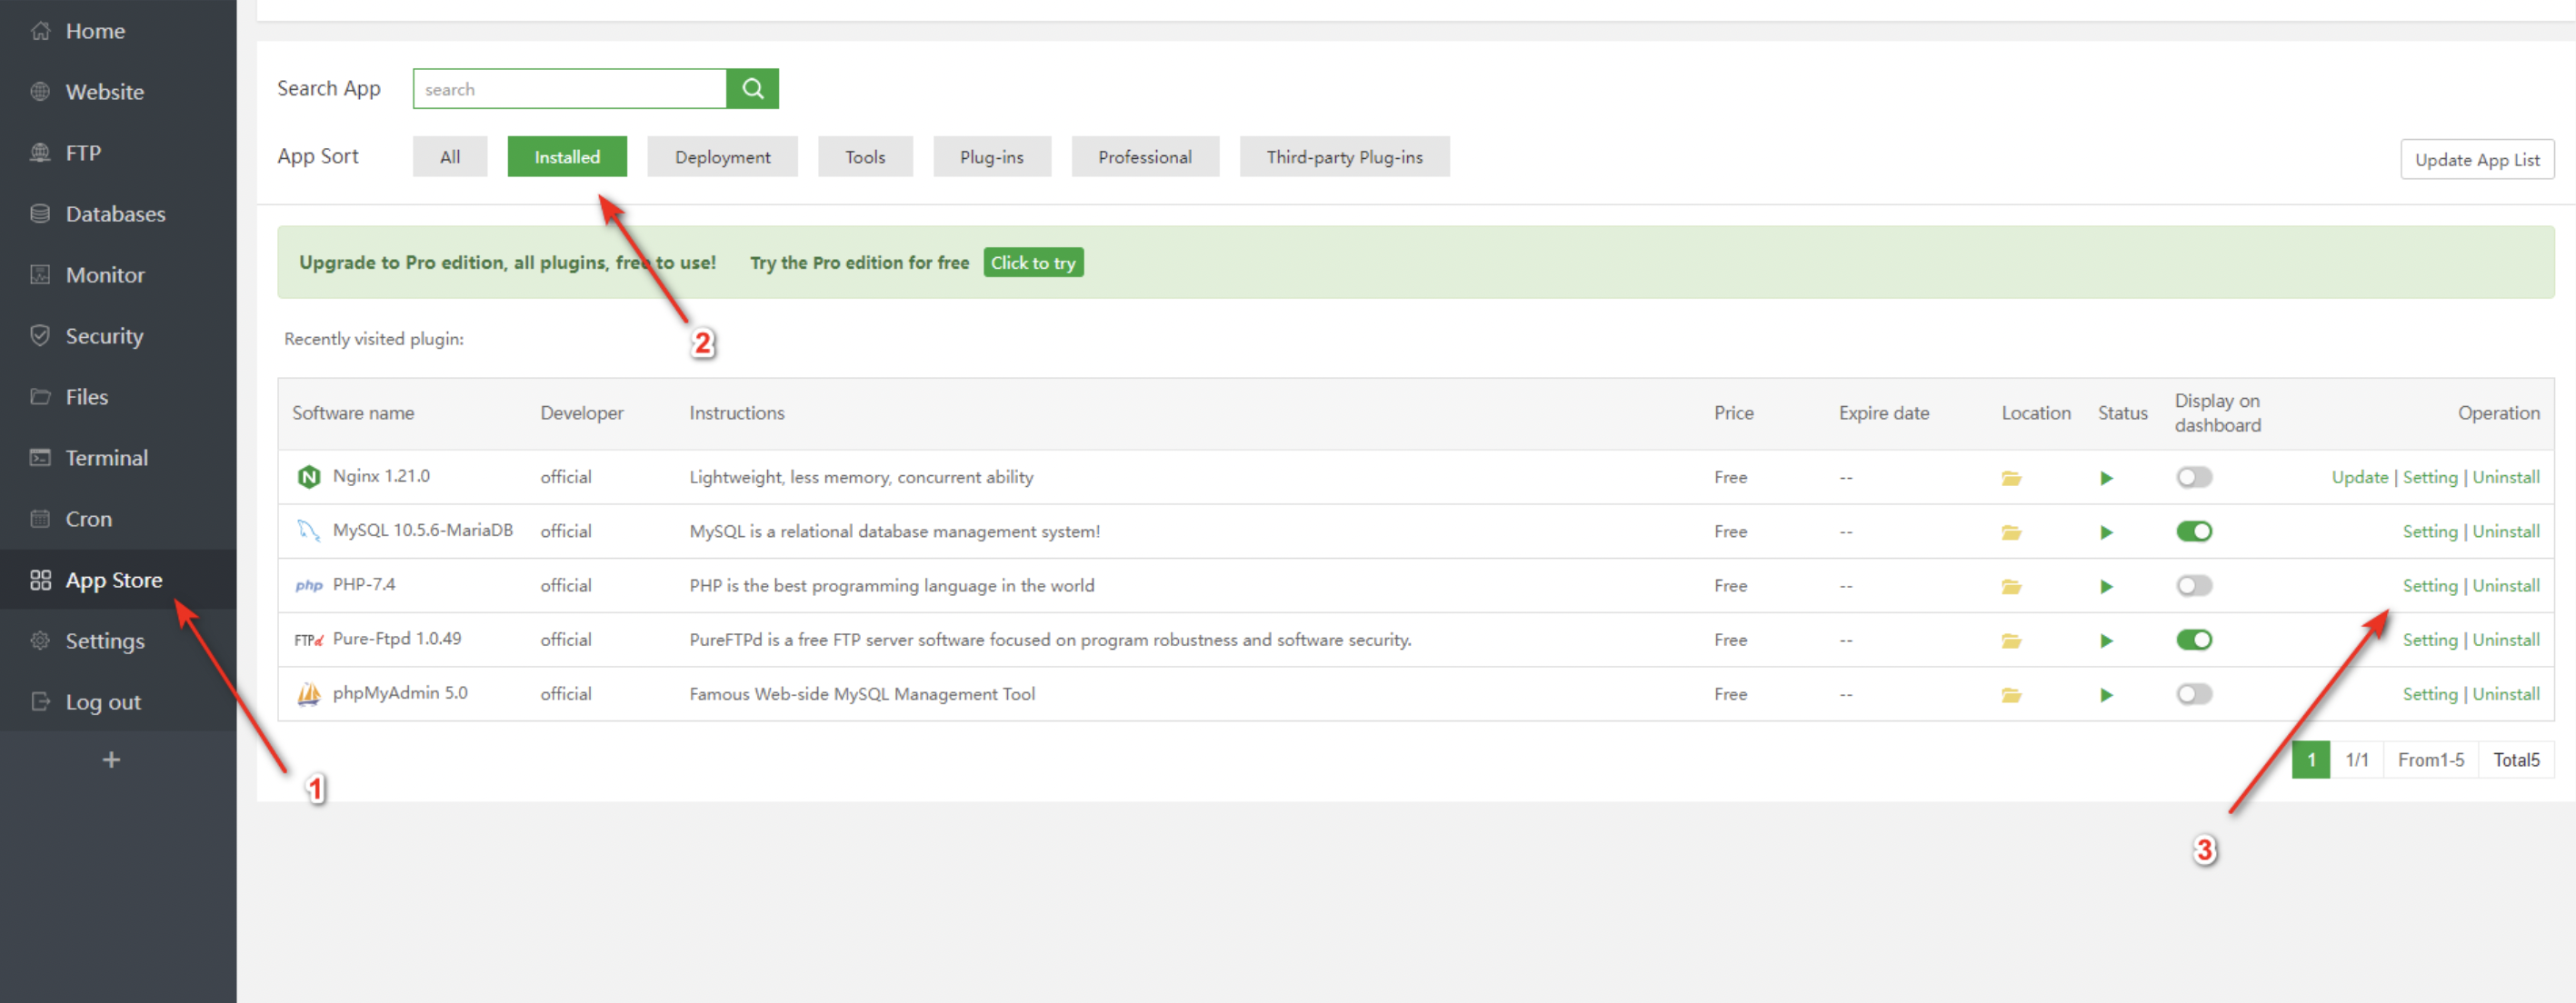This screenshot has height=1003, width=2576.
Task: Click the phpMyAdmin 5.0 software name
Action: tap(400, 692)
